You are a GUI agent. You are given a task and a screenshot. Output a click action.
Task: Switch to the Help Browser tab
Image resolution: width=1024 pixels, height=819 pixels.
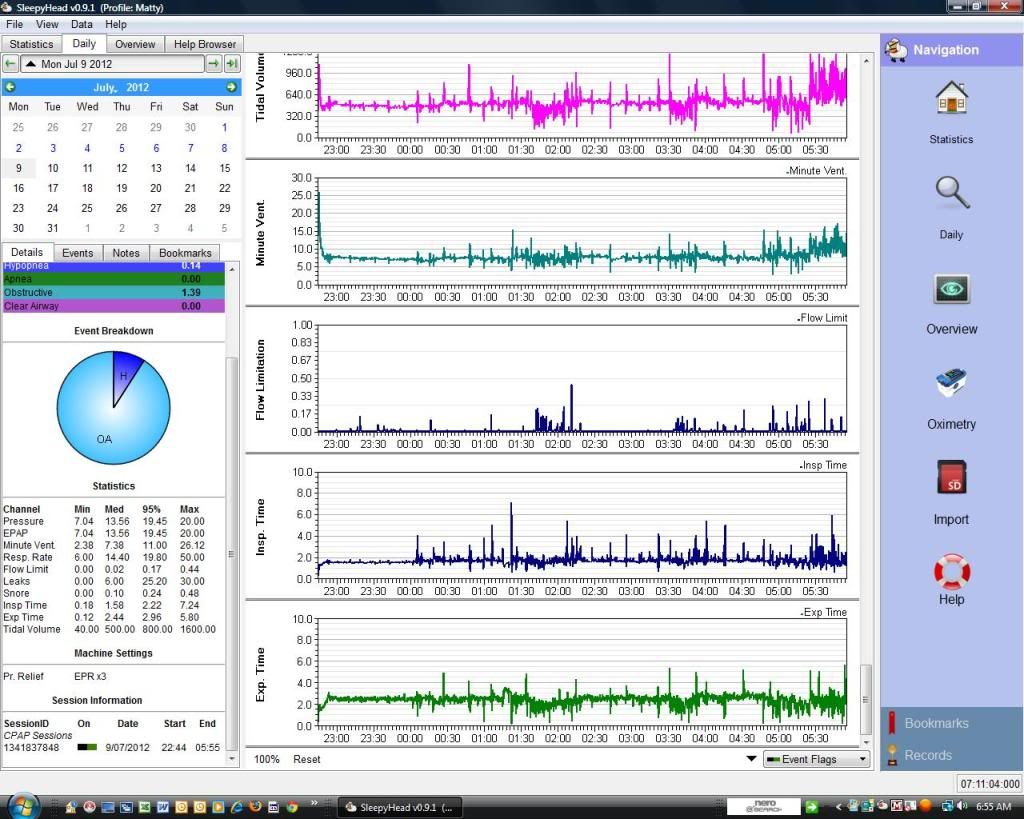pos(204,44)
